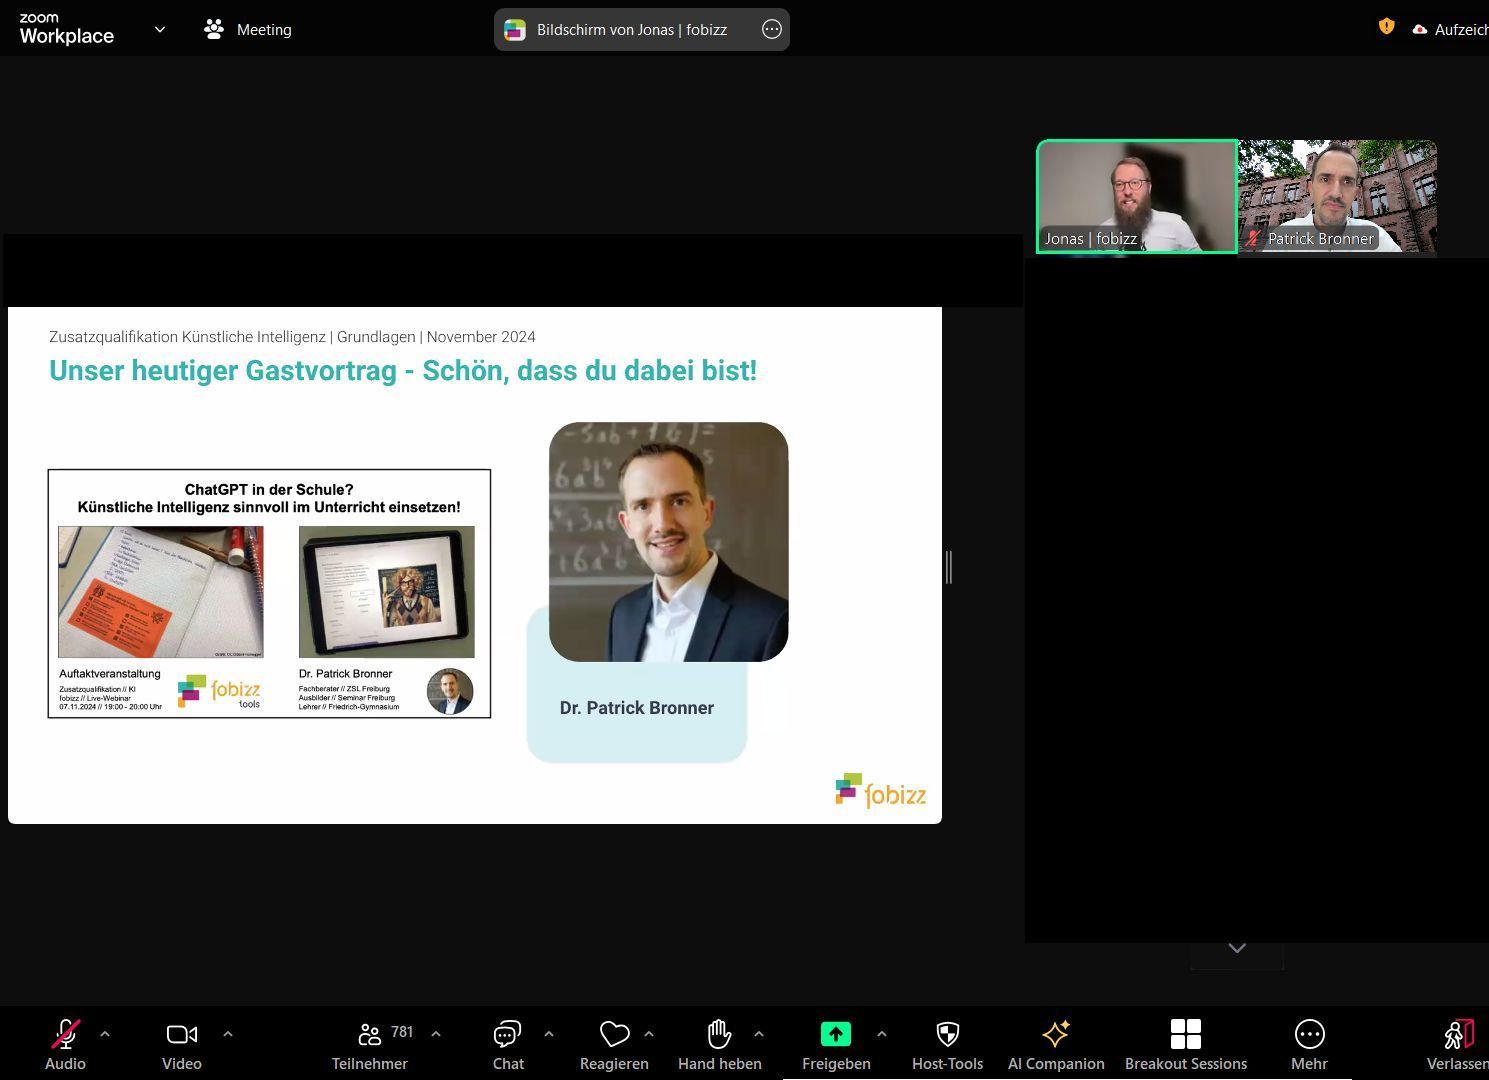This screenshot has width=1489, height=1080.
Task: Open screen share options ellipsis menu
Action: (771, 30)
